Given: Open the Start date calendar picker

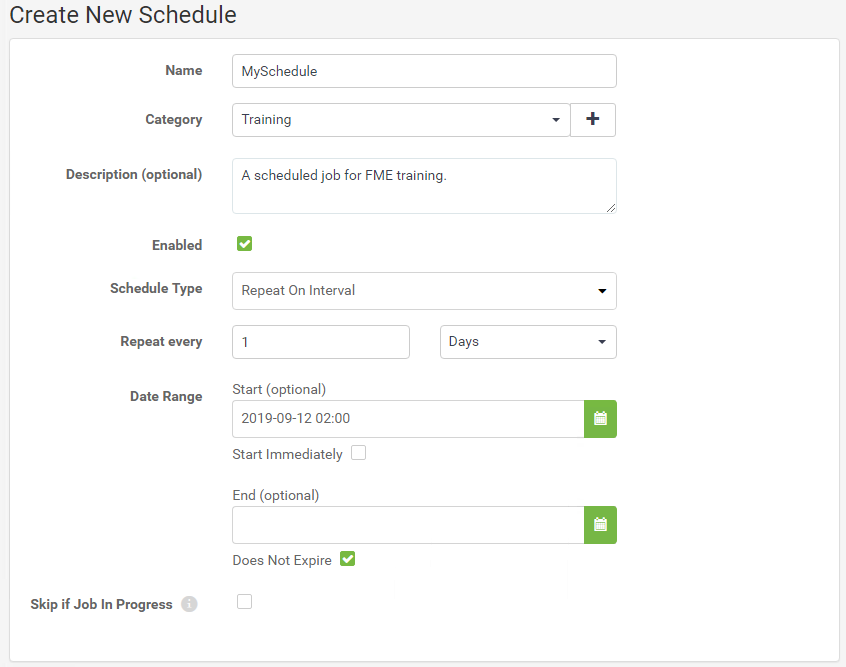Looking at the screenshot, I should click(x=600, y=419).
